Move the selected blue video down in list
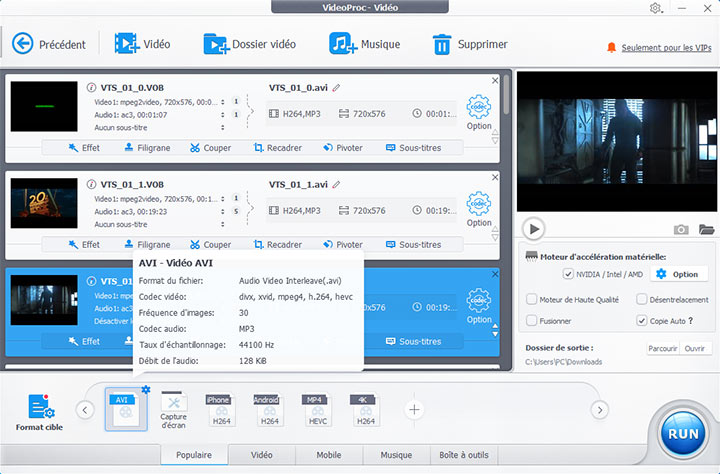Image resolution: width=720 pixels, height=474 pixels. (x=495, y=334)
